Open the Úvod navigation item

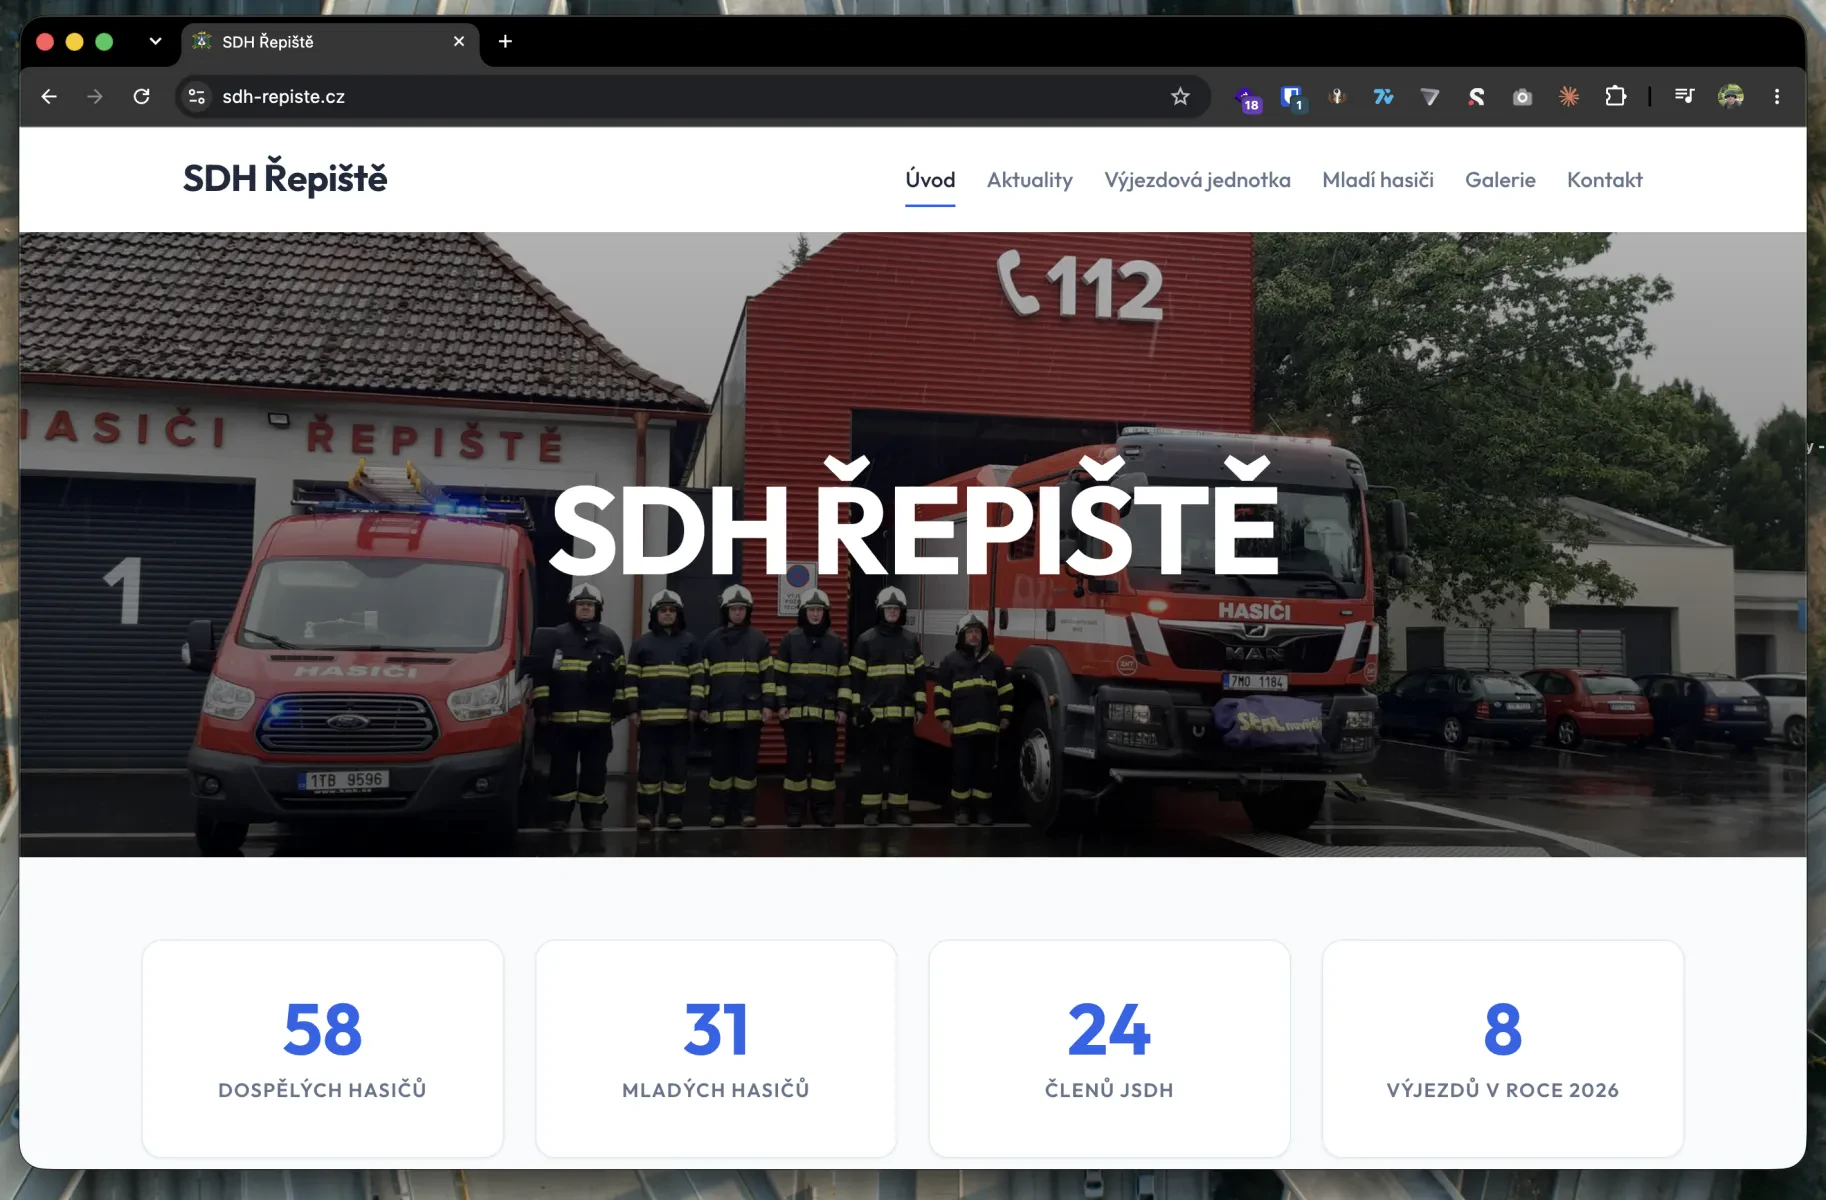[930, 180]
